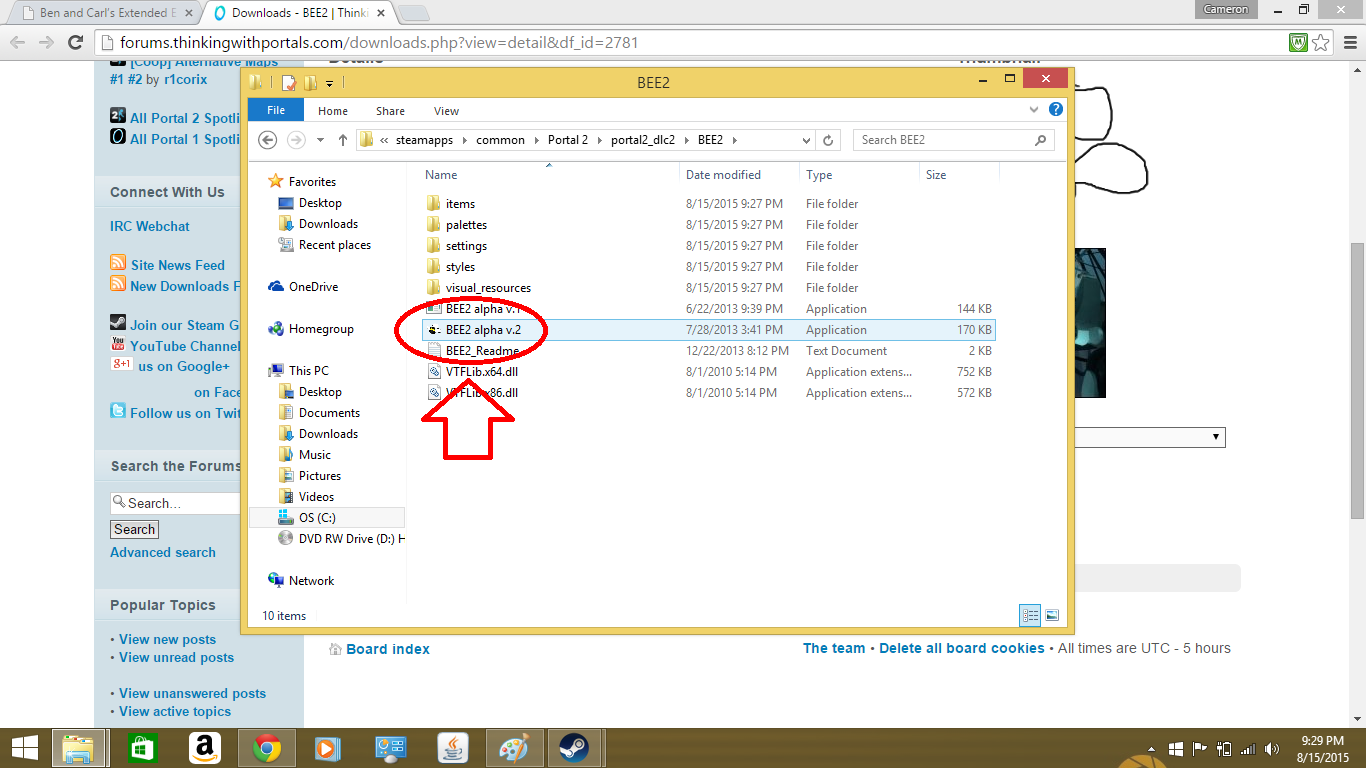Open the File tab in Explorer

click(276, 110)
